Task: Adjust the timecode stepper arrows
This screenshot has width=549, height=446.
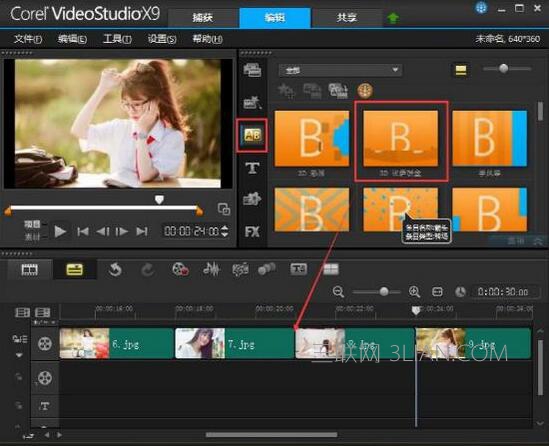Action: (224, 231)
